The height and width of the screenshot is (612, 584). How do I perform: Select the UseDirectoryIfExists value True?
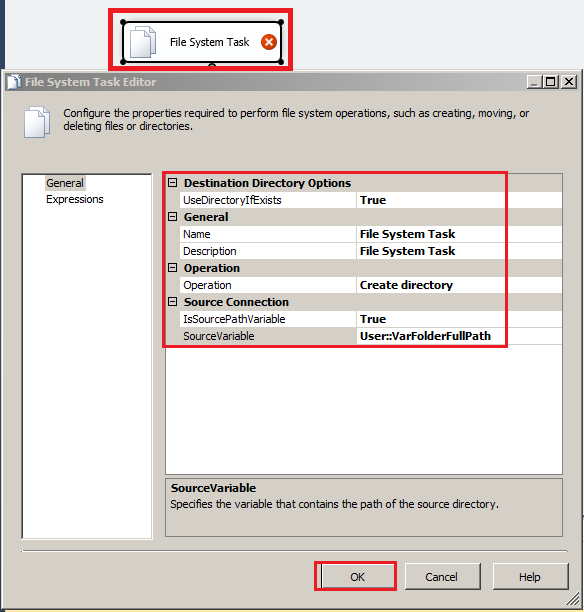coord(459,200)
